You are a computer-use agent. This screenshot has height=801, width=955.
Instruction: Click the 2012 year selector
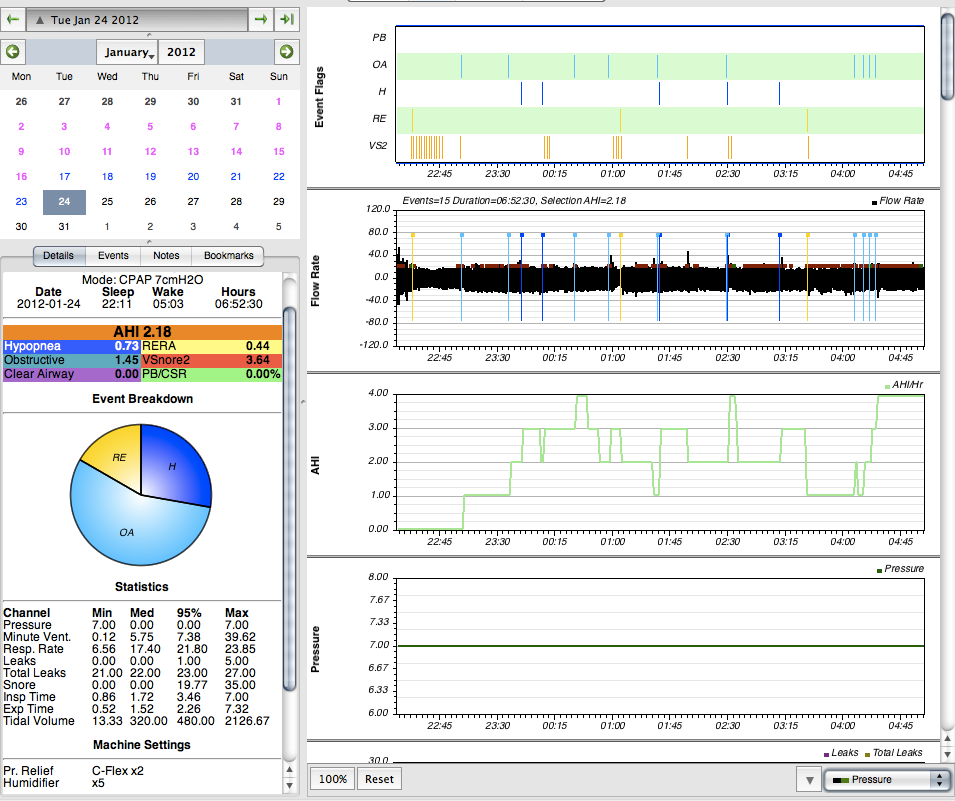coord(181,52)
